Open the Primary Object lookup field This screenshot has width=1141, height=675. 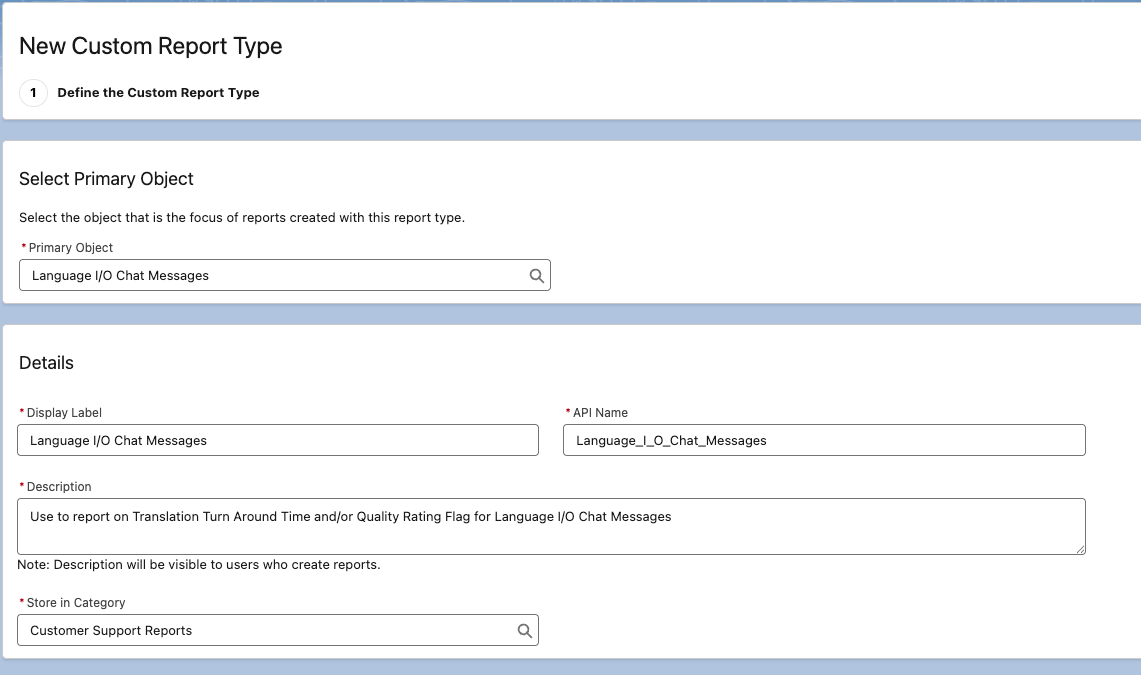click(x=285, y=275)
